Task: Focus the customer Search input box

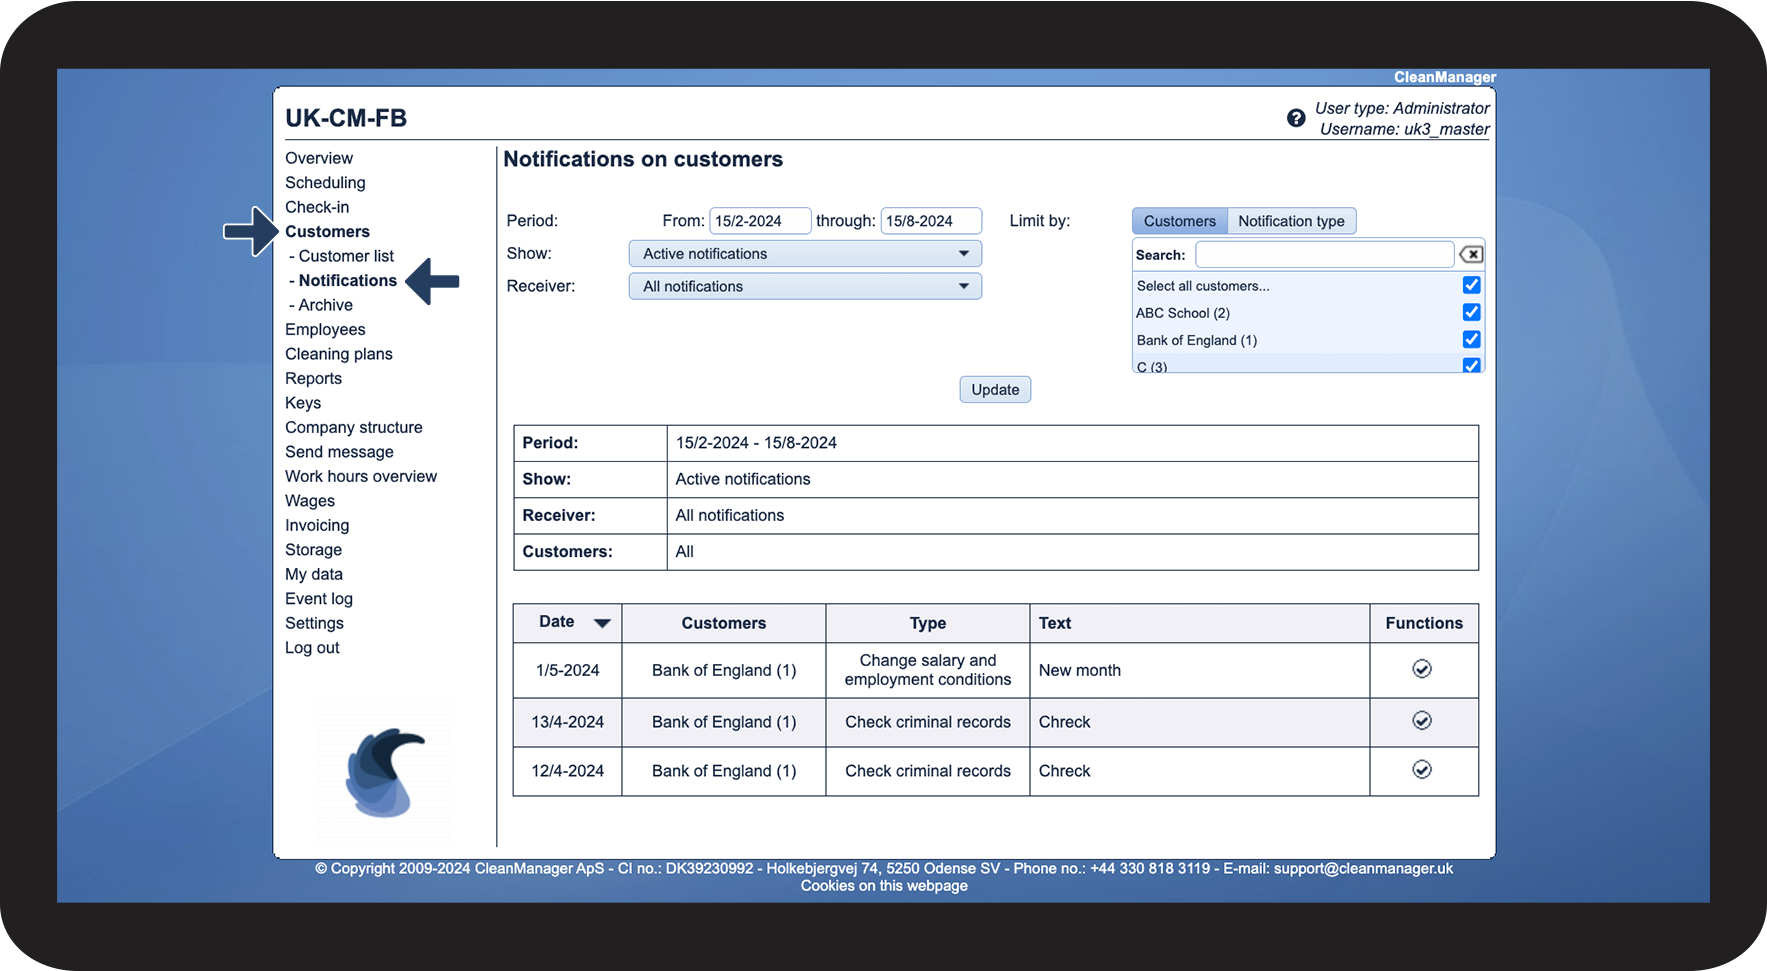Action: point(1324,255)
